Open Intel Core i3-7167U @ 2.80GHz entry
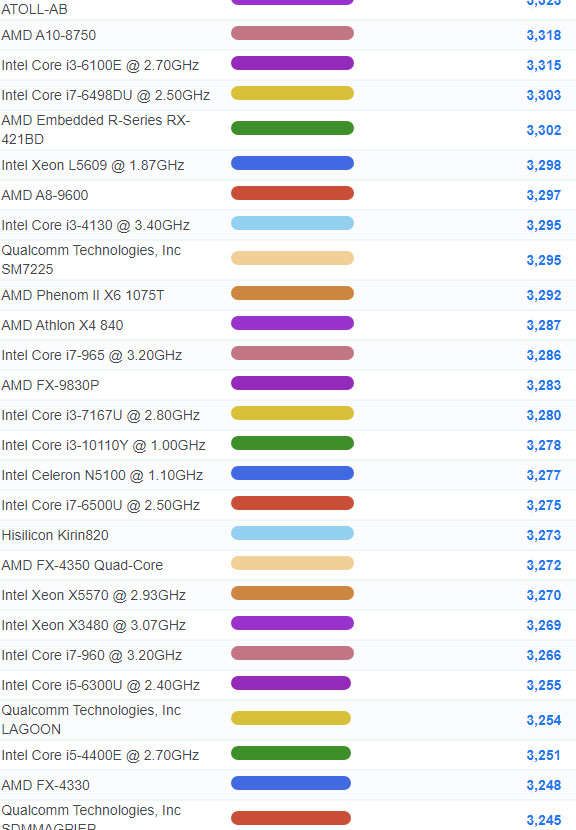Image resolution: width=576 pixels, height=830 pixels. [x=101, y=416]
